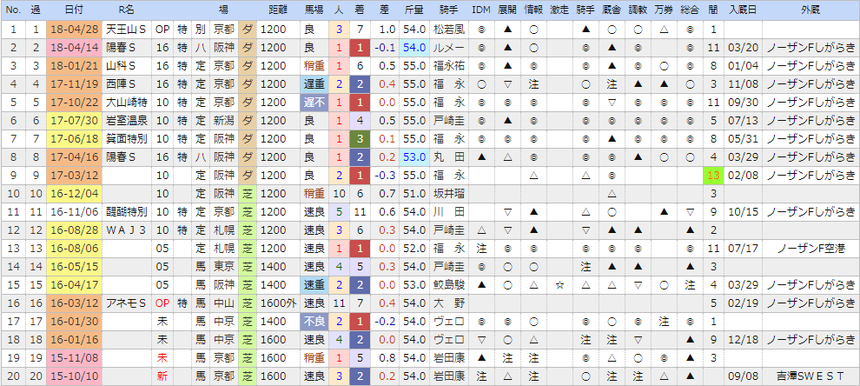Screen dimensions: 860x386
Task: Click the 情報 column header
Action: pyautogui.click(x=534, y=10)
